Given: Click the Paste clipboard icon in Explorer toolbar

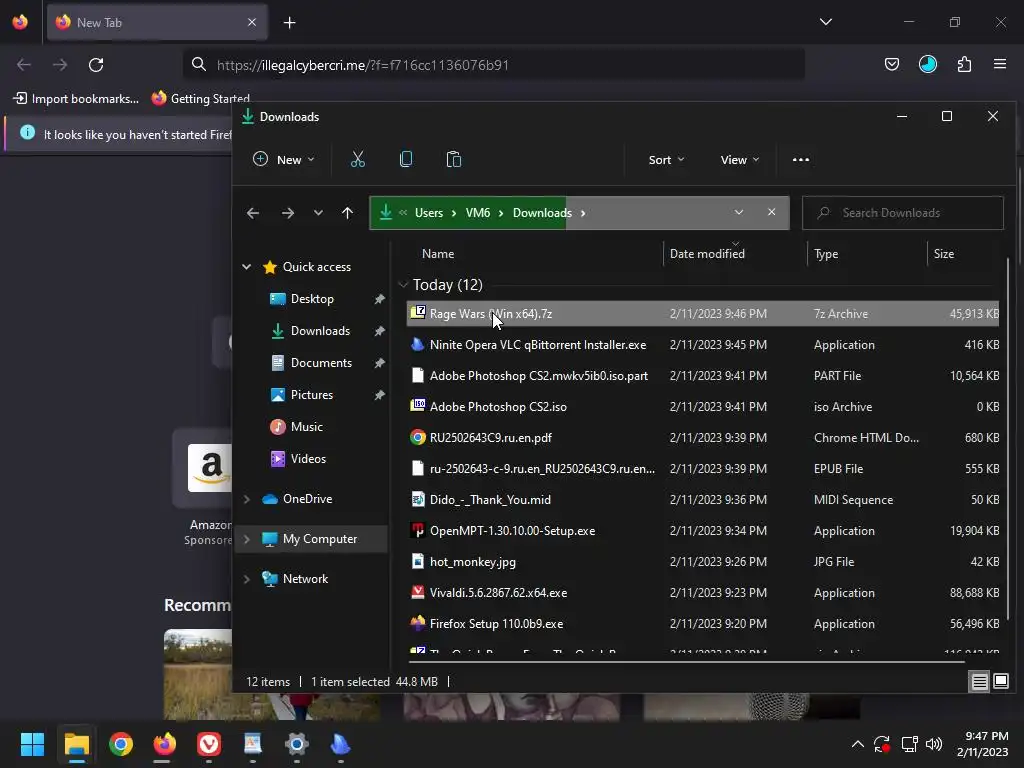Looking at the screenshot, I should coord(454,159).
